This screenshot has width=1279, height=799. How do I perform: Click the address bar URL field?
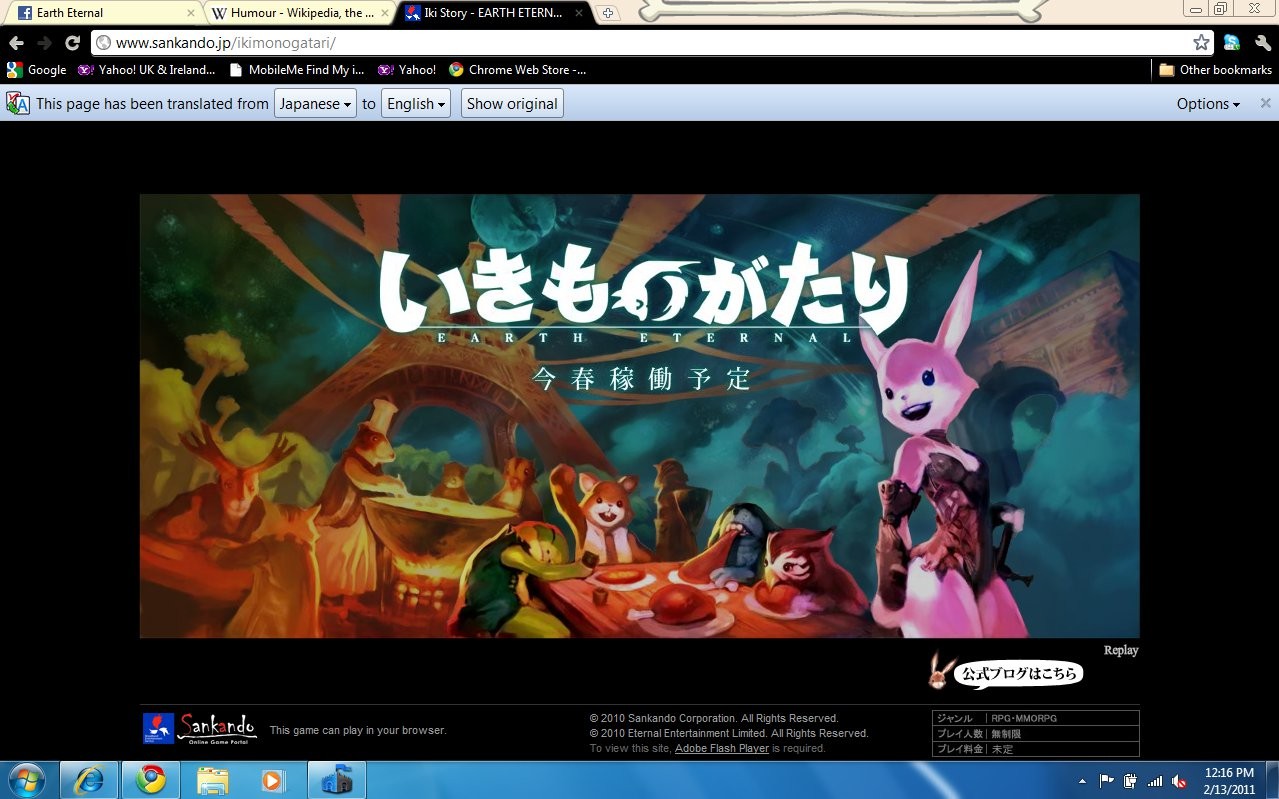640,43
